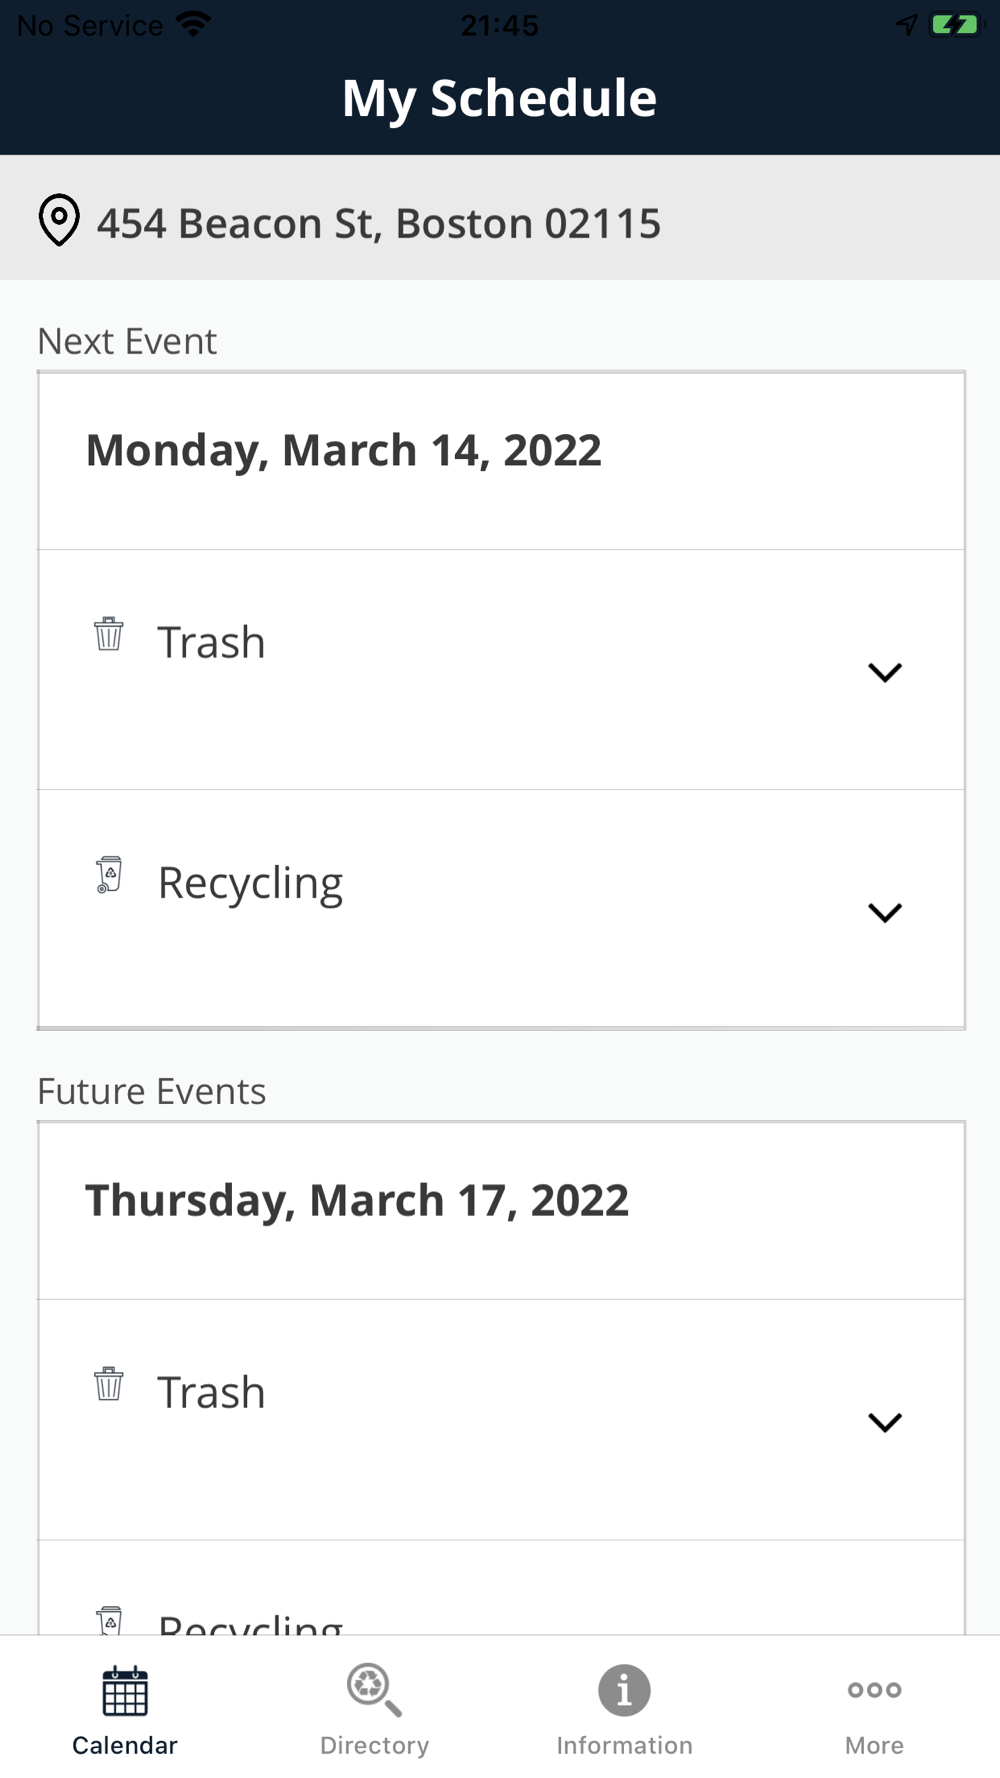Switch to the Directory tab label
This screenshot has width=1000, height=1778.
pyautogui.click(x=374, y=1745)
